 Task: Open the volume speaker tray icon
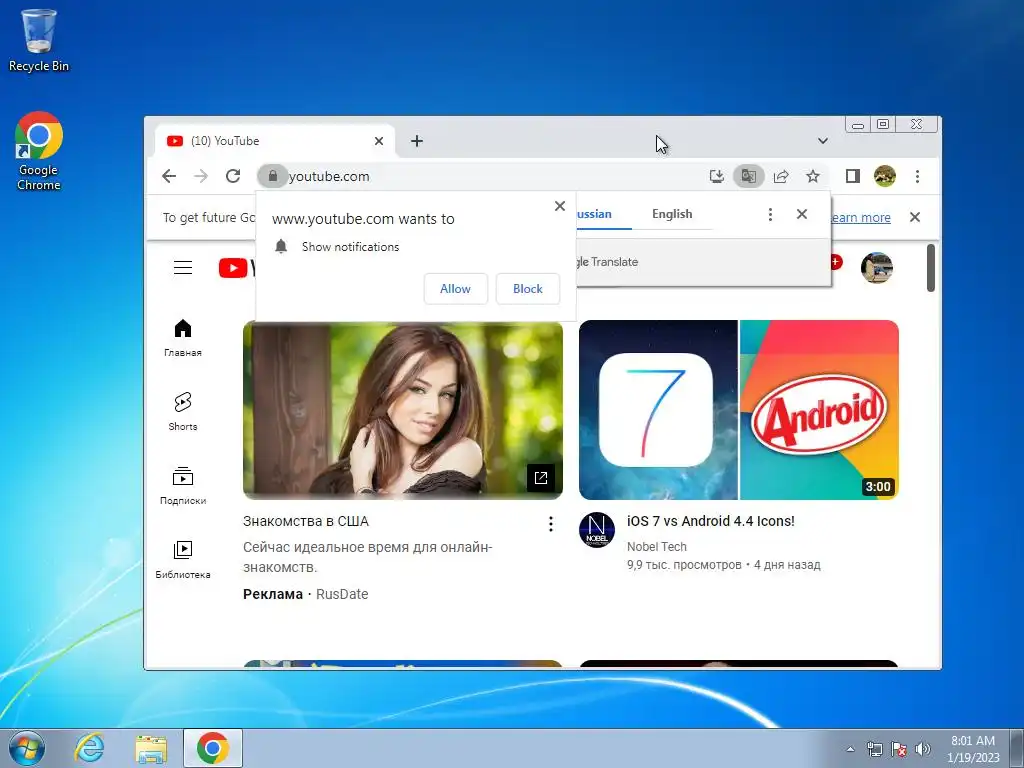923,749
